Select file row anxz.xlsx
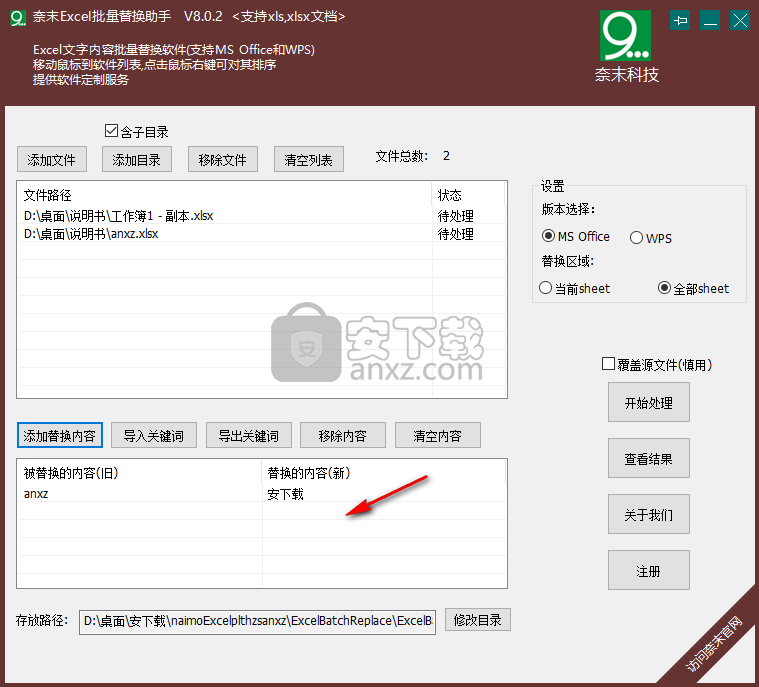The width and height of the screenshot is (759, 687). coord(262,234)
